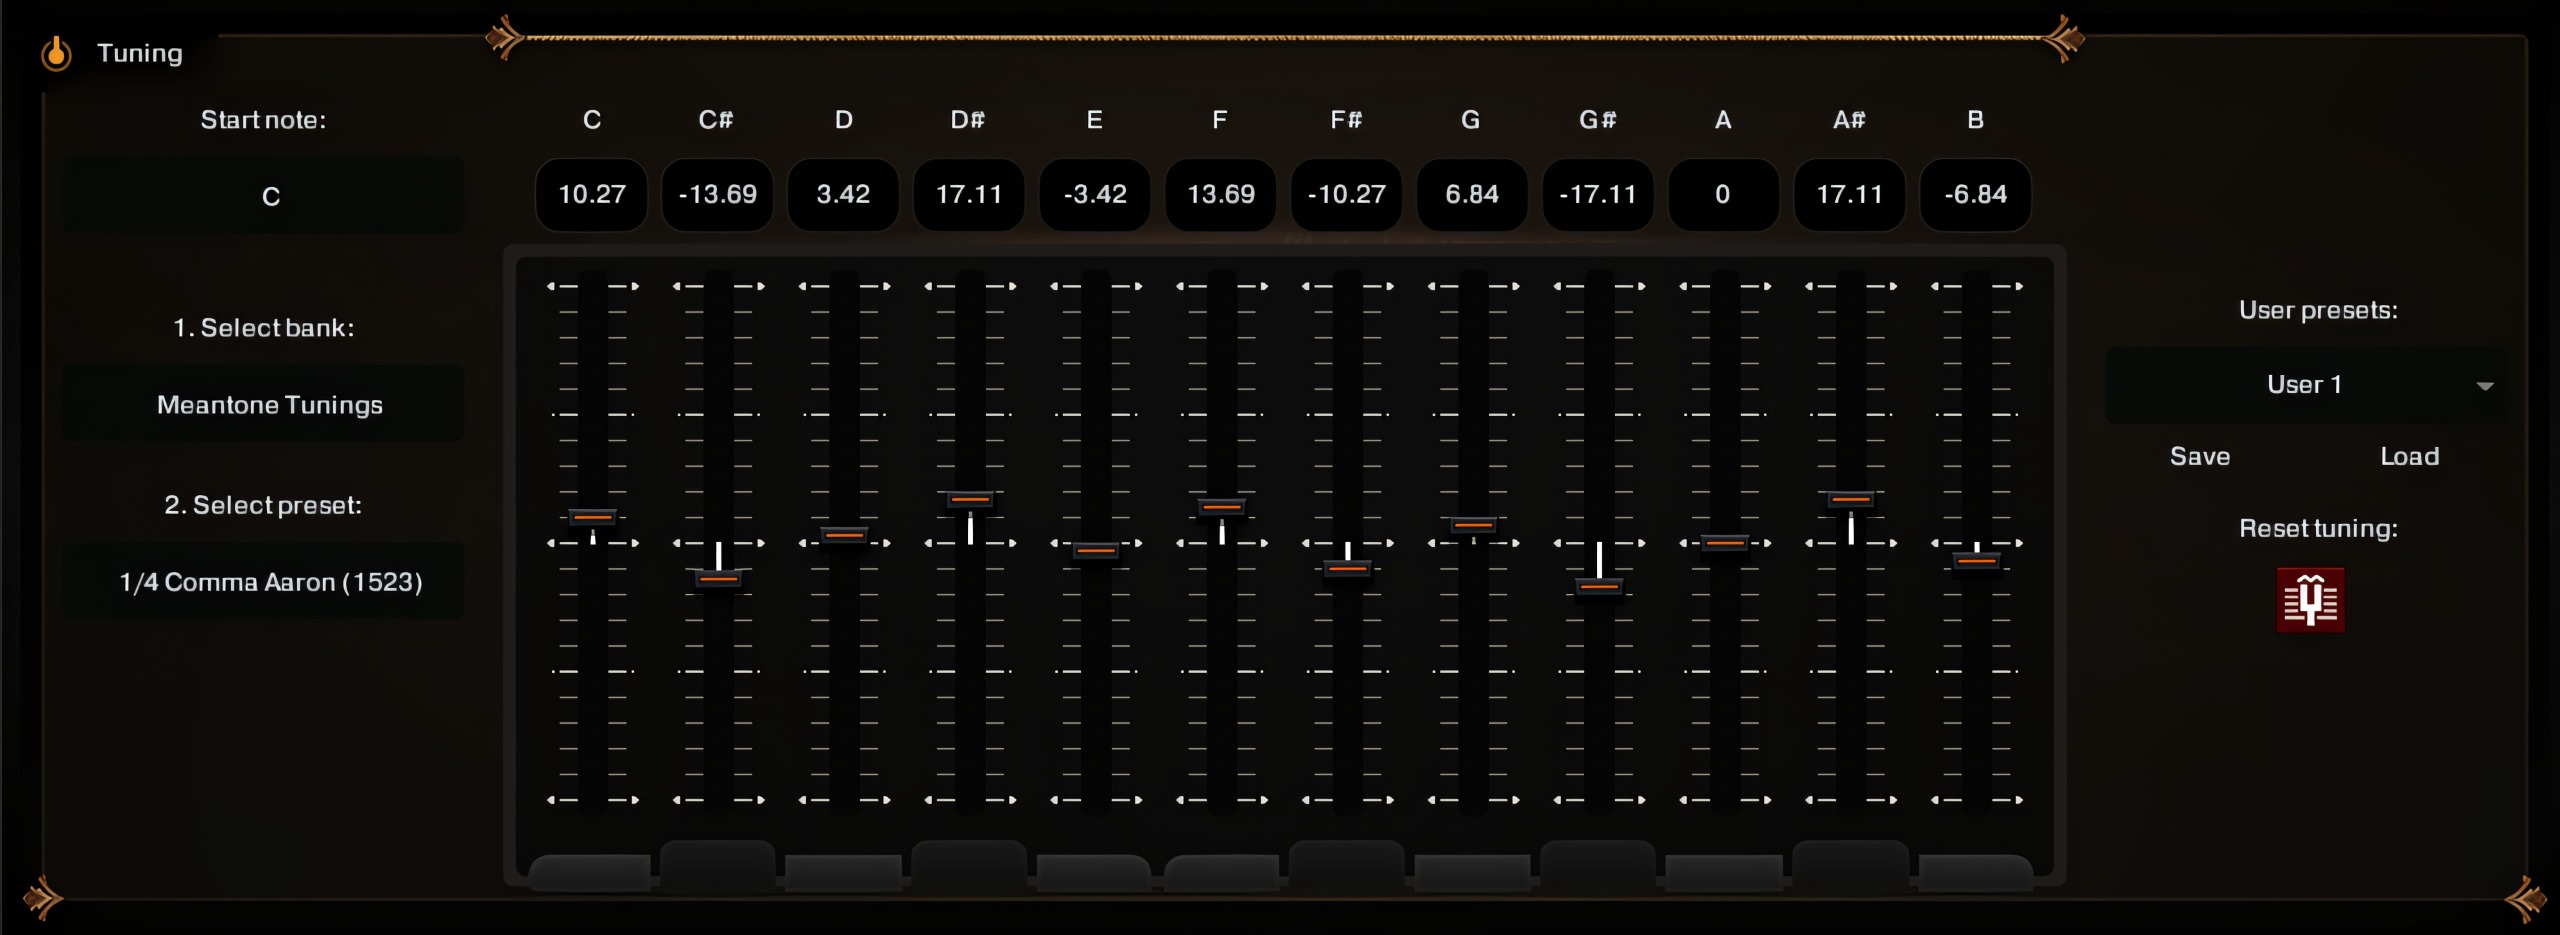
Task: Click the Reset tuning fork icon
Action: tap(2310, 600)
